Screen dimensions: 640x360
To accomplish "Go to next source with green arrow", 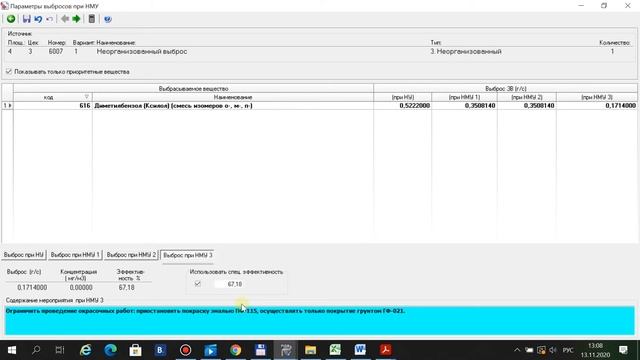I will pos(76,19).
